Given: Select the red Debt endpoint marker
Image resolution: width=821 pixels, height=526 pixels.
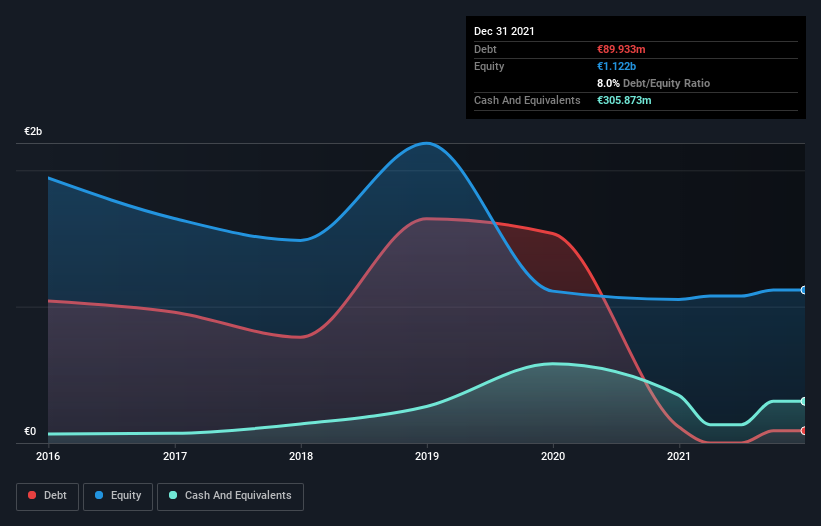Looking at the screenshot, I should 804,431.
